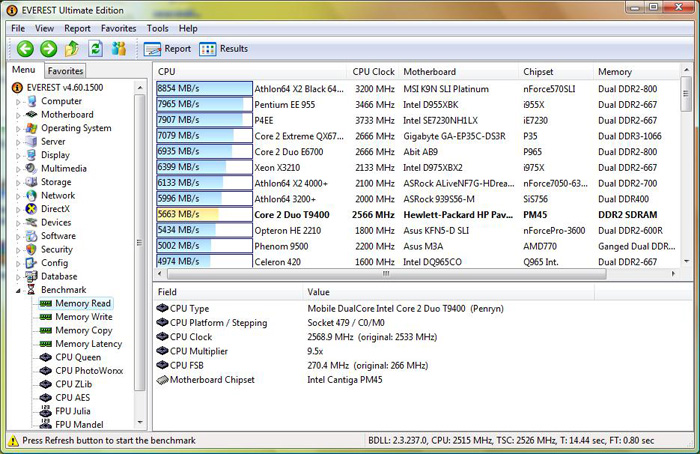Open the File menu
700x454 pixels.
click(18, 29)
